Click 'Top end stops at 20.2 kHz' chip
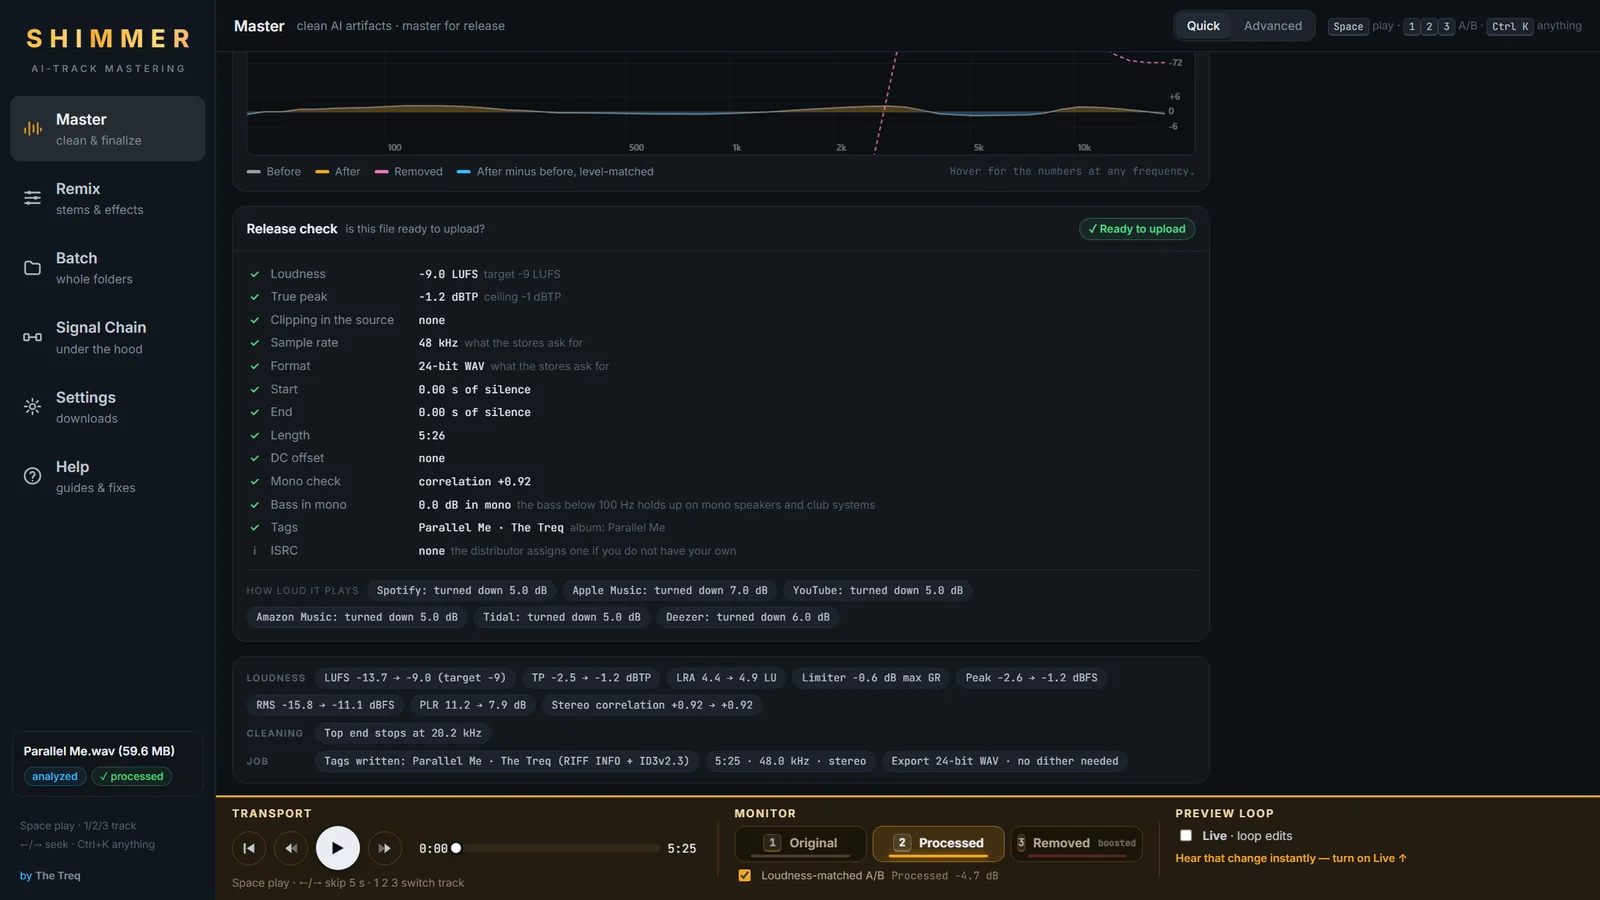Viewport: 1600px width, 900px height. click(403, 733)
